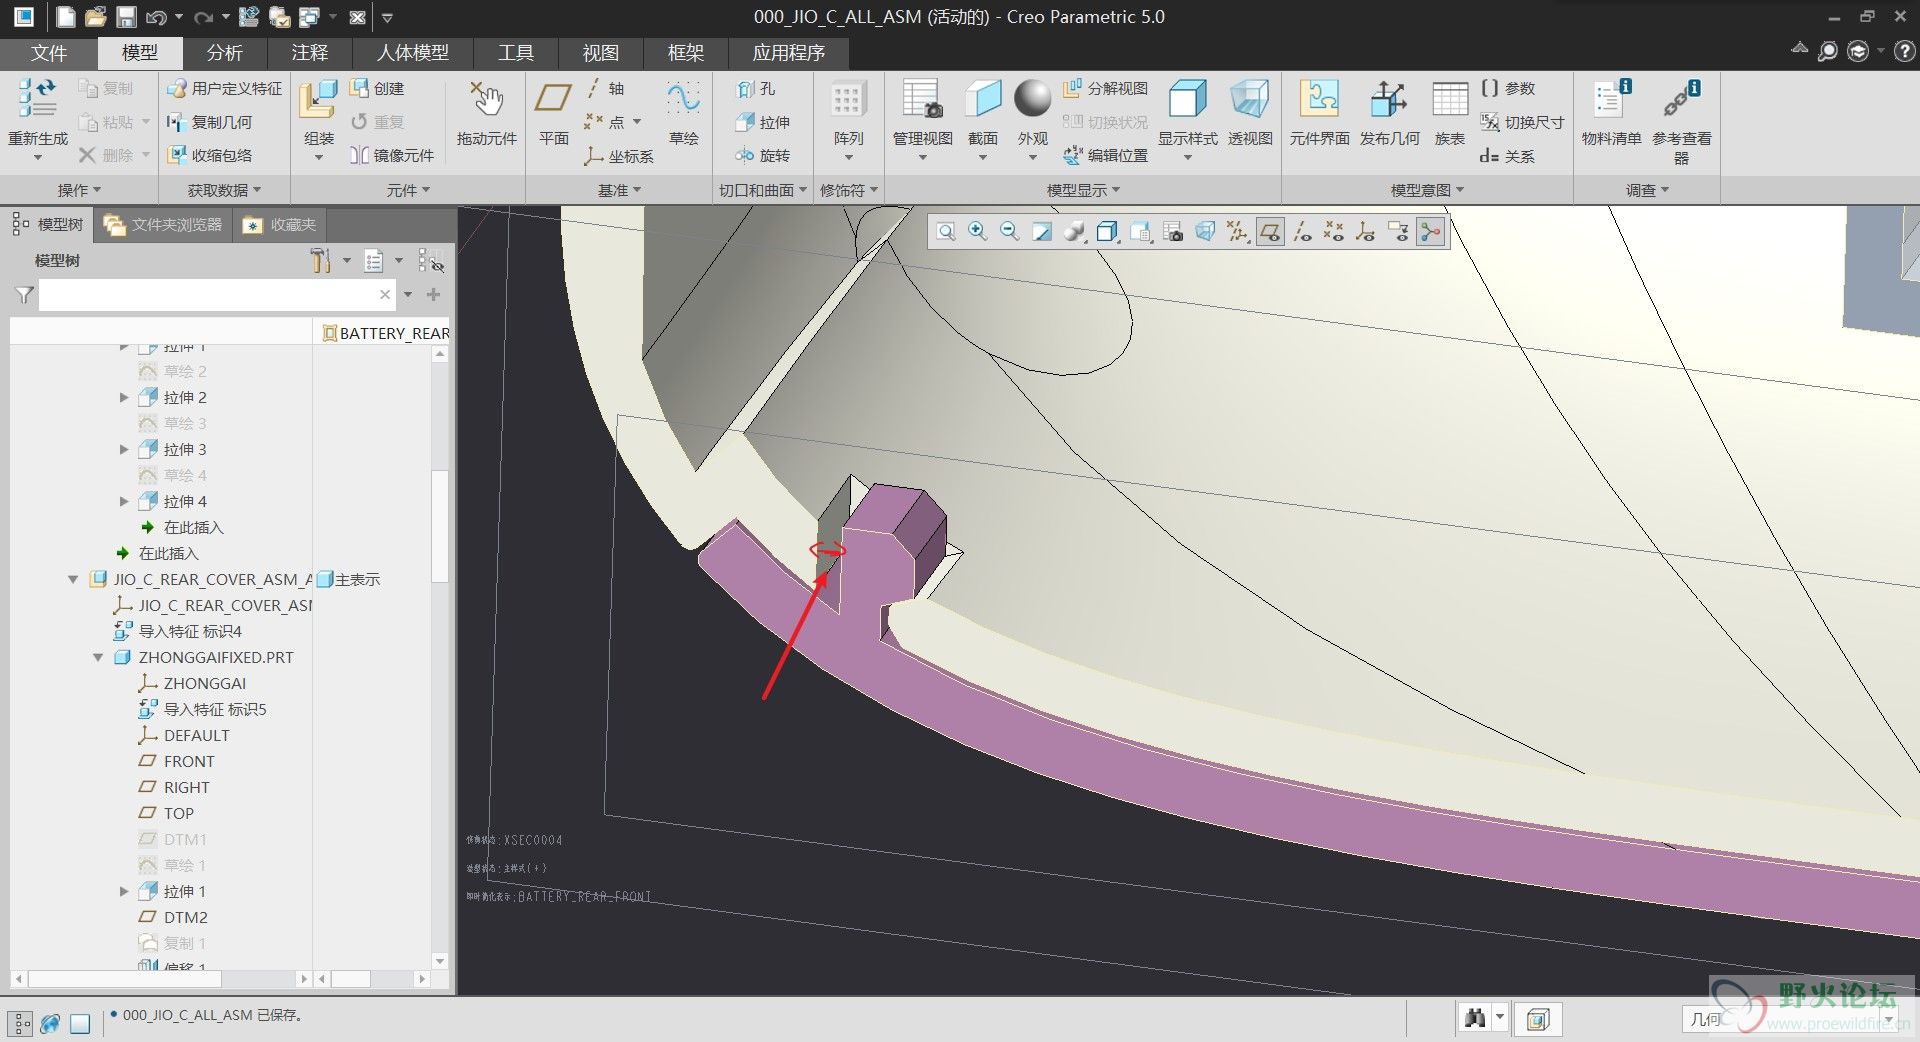Toggle datum point display in graphics toolbar
Screen dimensions: 1920x1042
coord(1334,232)
